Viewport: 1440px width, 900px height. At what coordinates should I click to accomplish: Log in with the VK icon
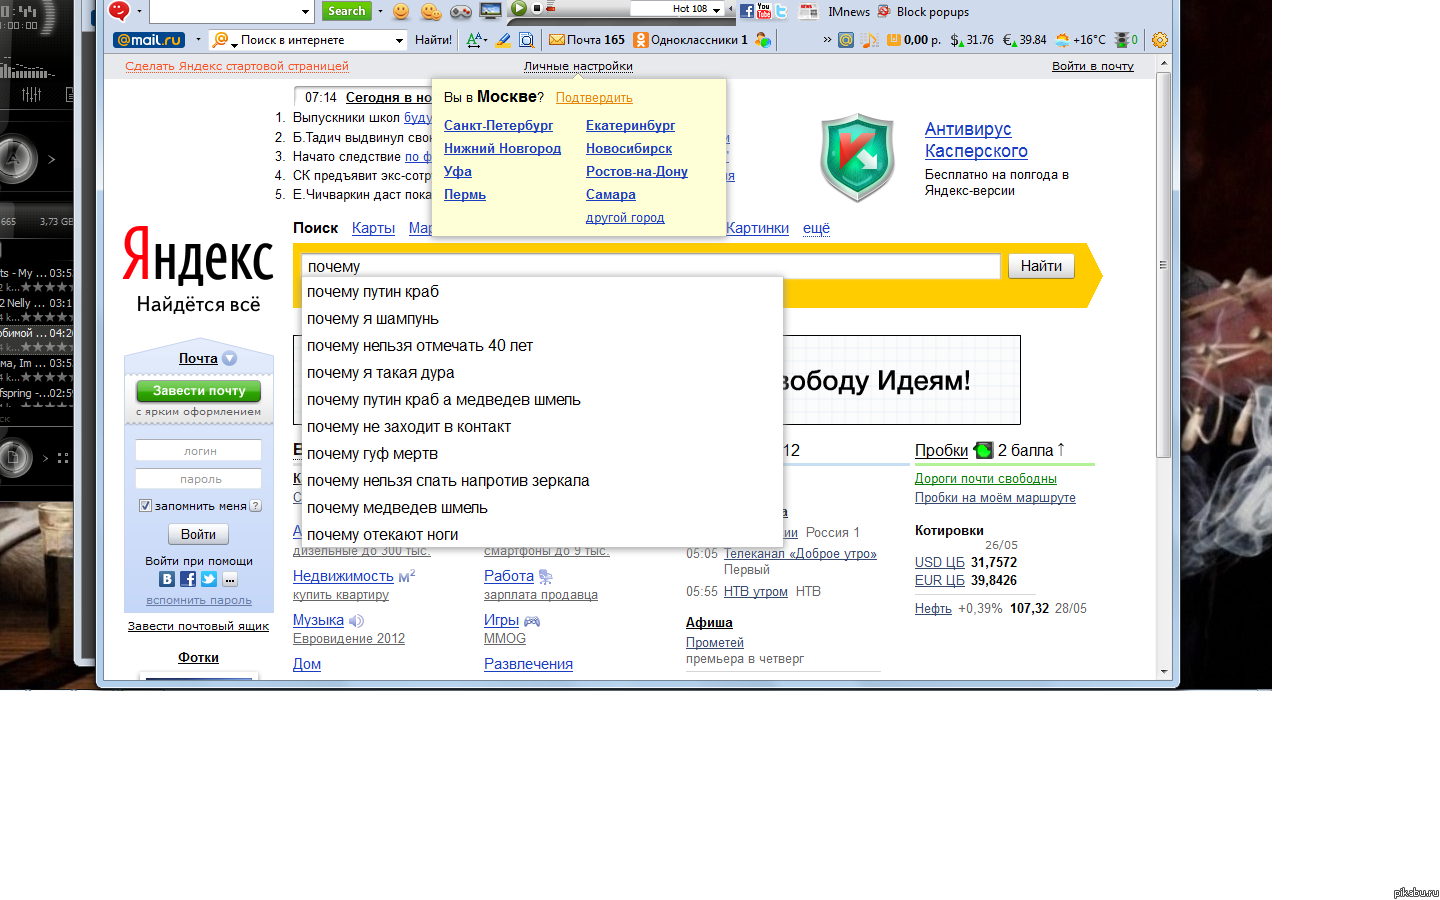coord(167,579)
